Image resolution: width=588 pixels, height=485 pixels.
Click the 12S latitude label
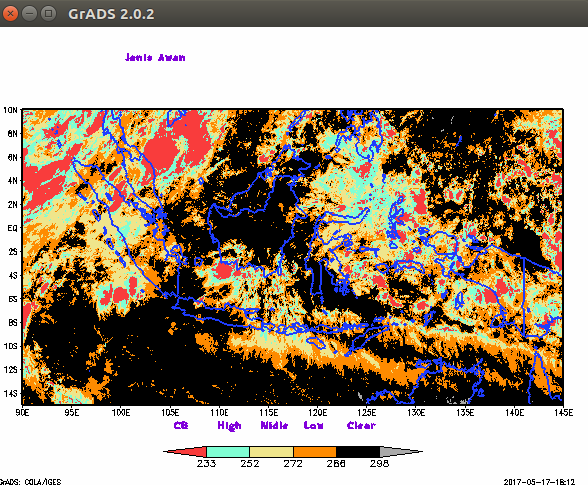(10, 370)
